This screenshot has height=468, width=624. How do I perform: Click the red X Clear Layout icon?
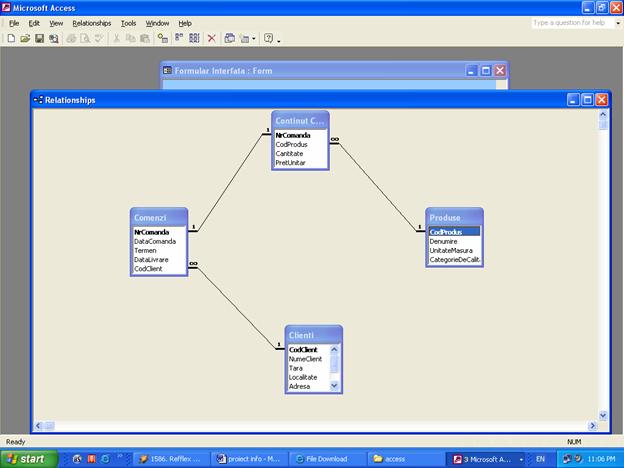point(211,38)
